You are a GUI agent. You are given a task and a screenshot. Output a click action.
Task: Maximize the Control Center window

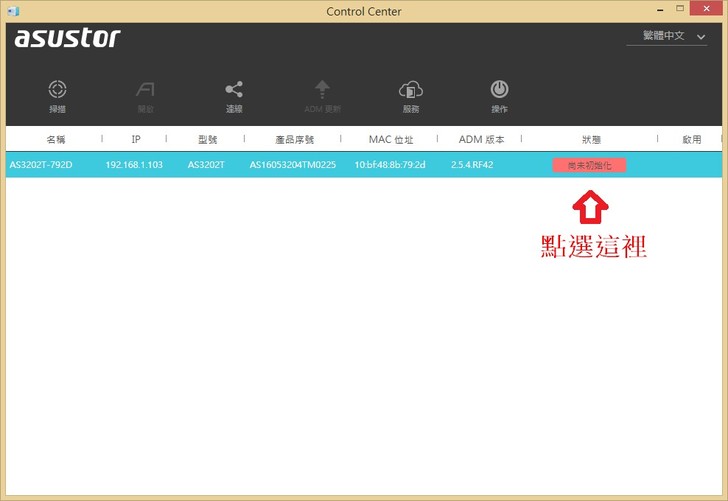[680, 8]
